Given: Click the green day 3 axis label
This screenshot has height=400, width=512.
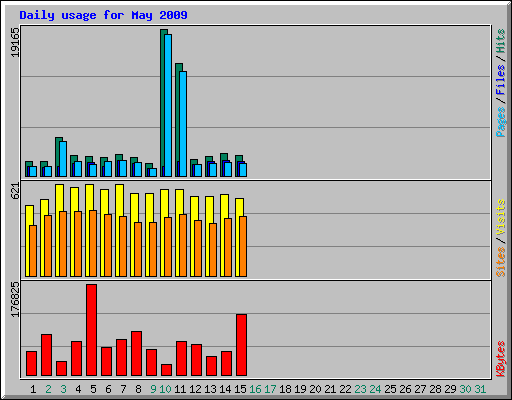Looking at the screenshot, I should tap(63, 389).
